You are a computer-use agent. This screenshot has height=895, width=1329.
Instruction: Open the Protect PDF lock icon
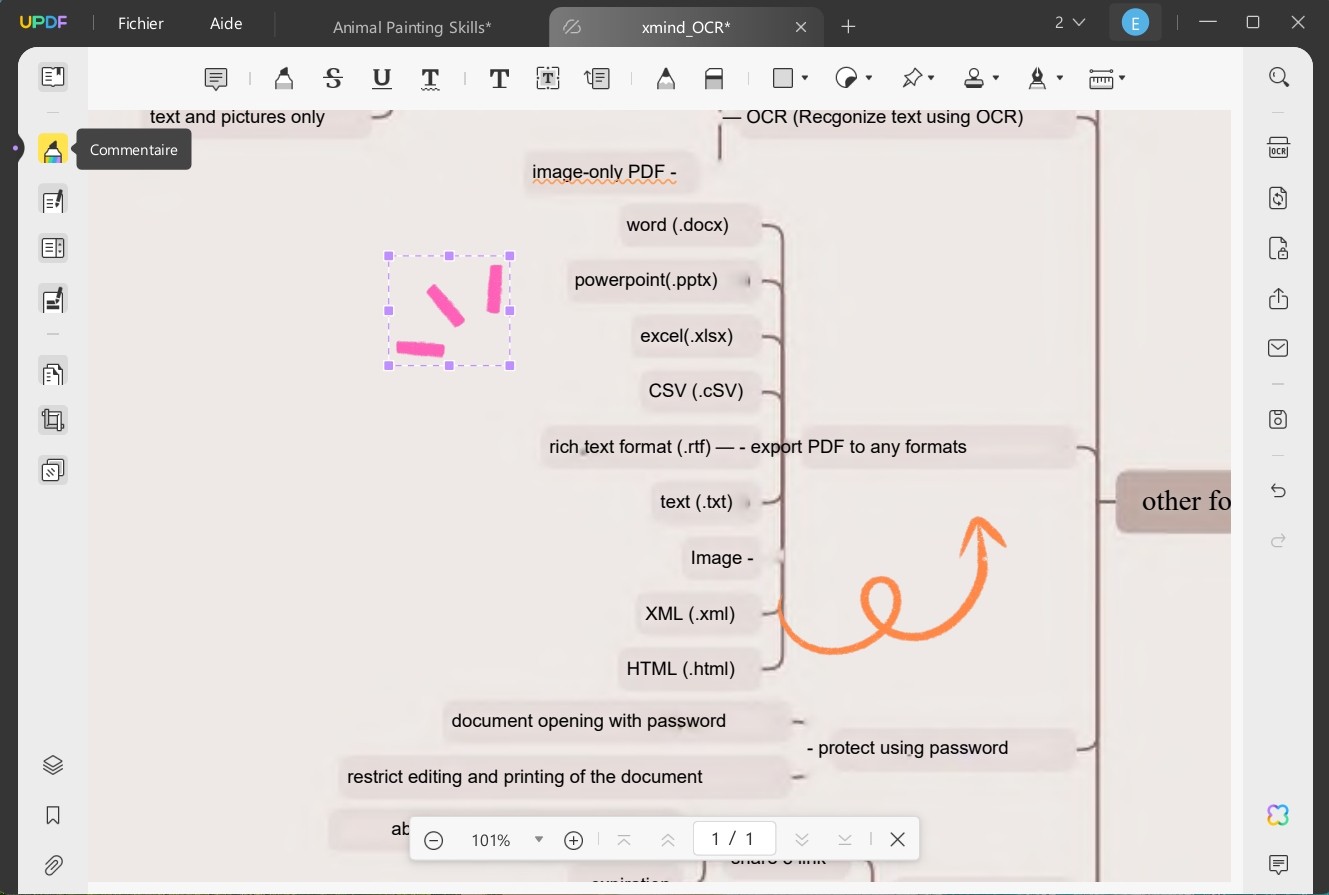tap(1278, 247)
